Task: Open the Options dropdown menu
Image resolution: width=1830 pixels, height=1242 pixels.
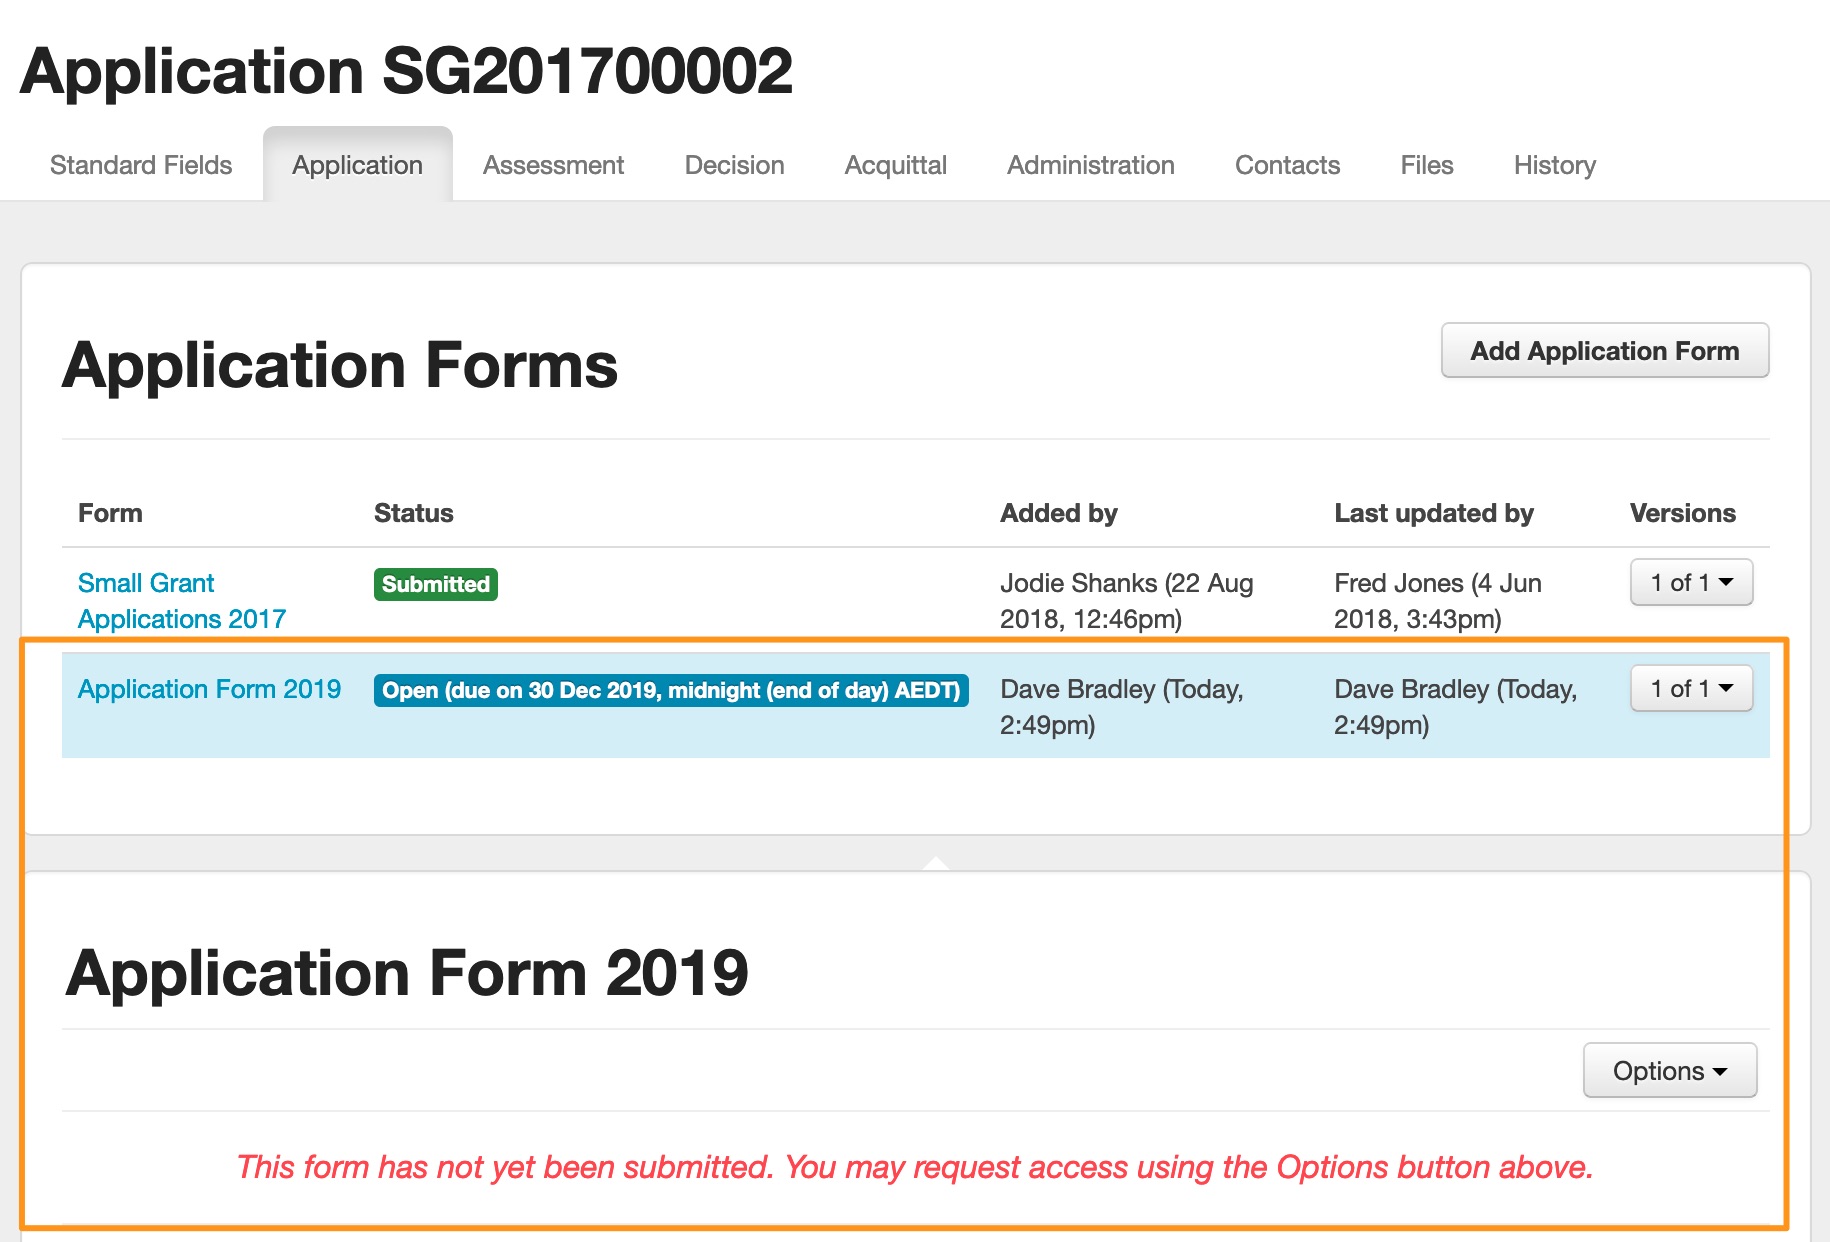Action: 1669,1071
